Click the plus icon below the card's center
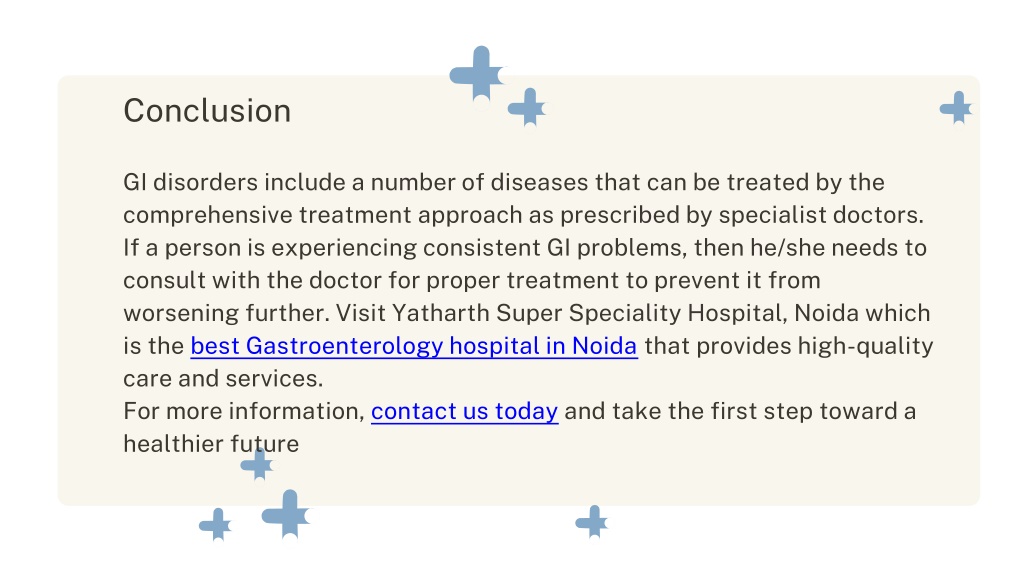Screen dimensions: 1024x576 592,522
